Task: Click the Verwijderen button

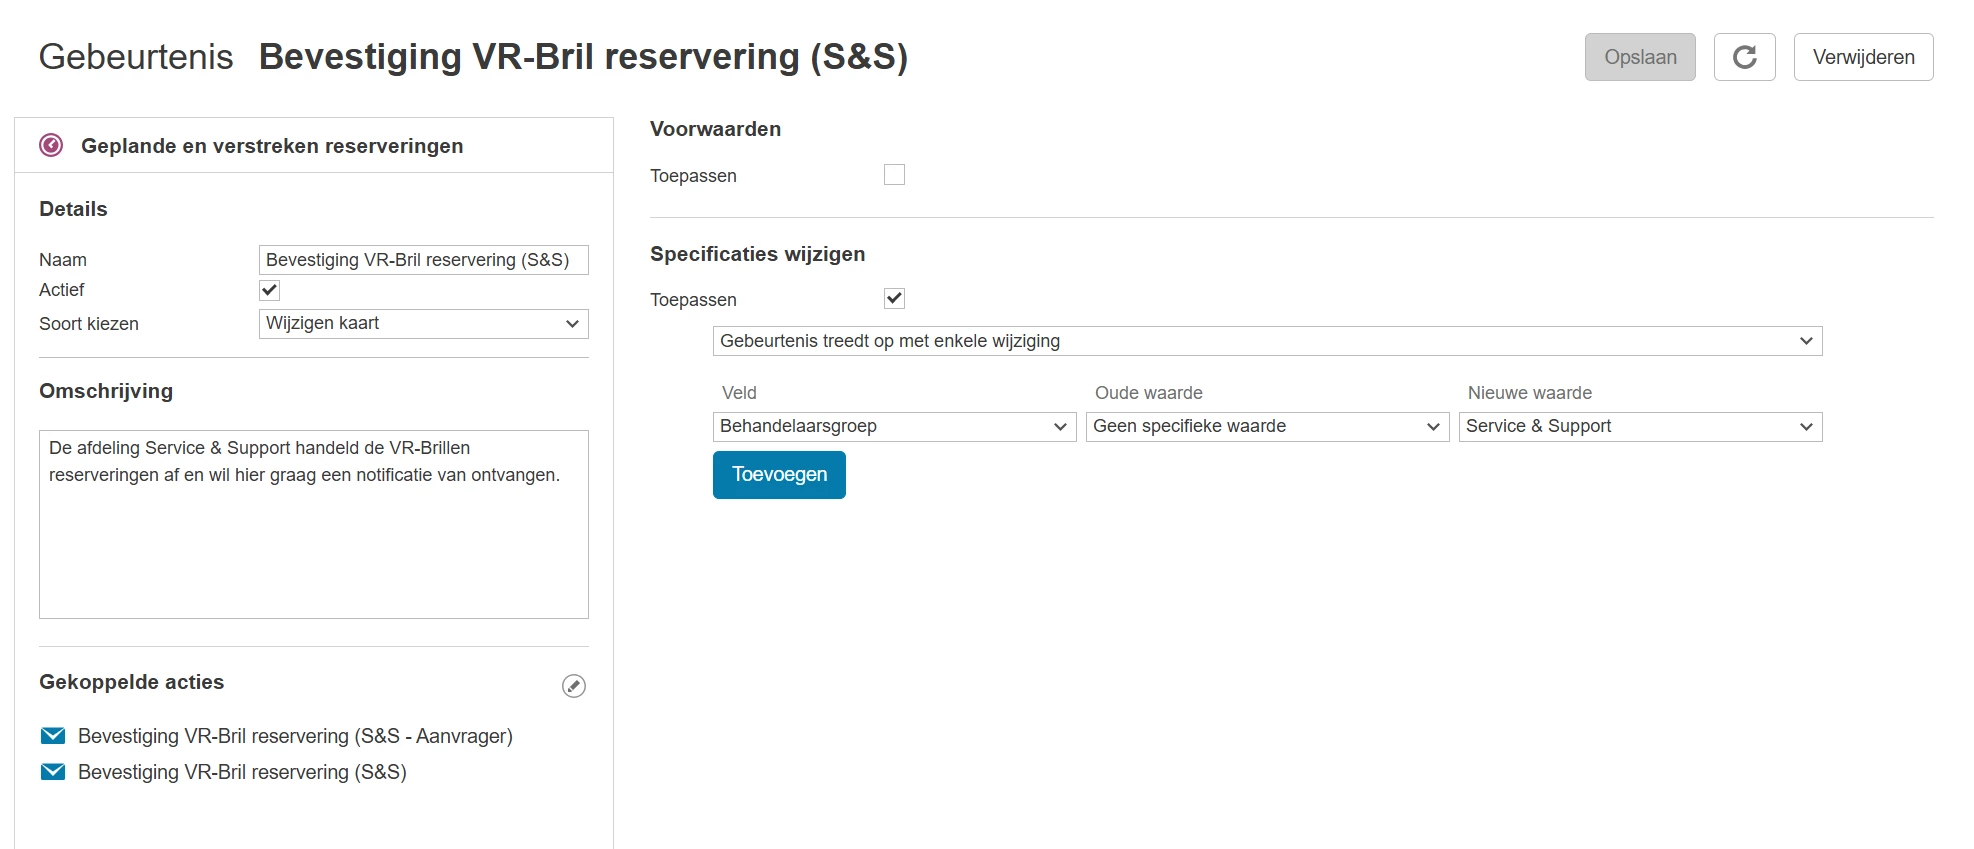Action: click(x=1863, y=57)
